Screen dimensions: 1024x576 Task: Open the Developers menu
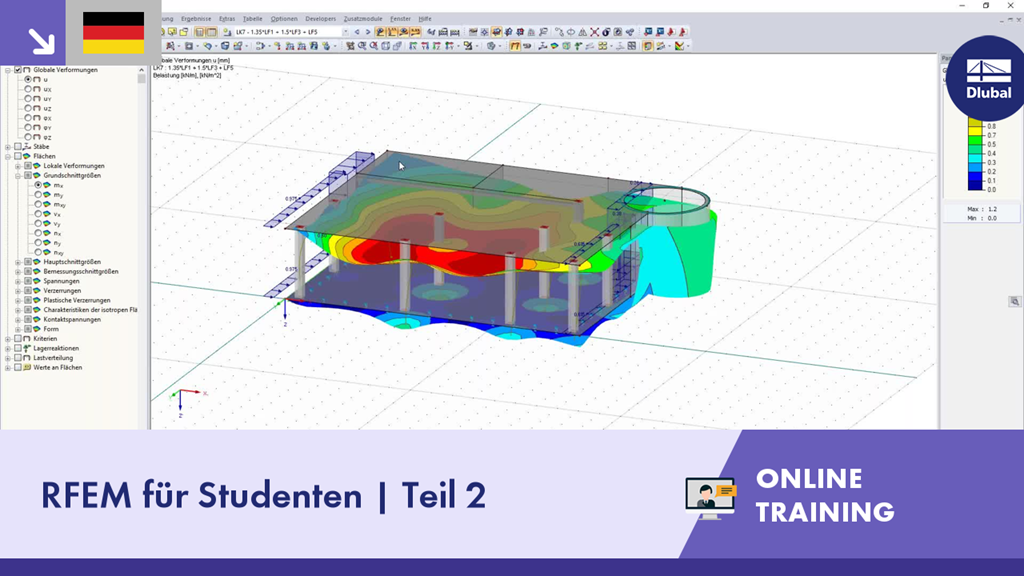pos(321,19)
